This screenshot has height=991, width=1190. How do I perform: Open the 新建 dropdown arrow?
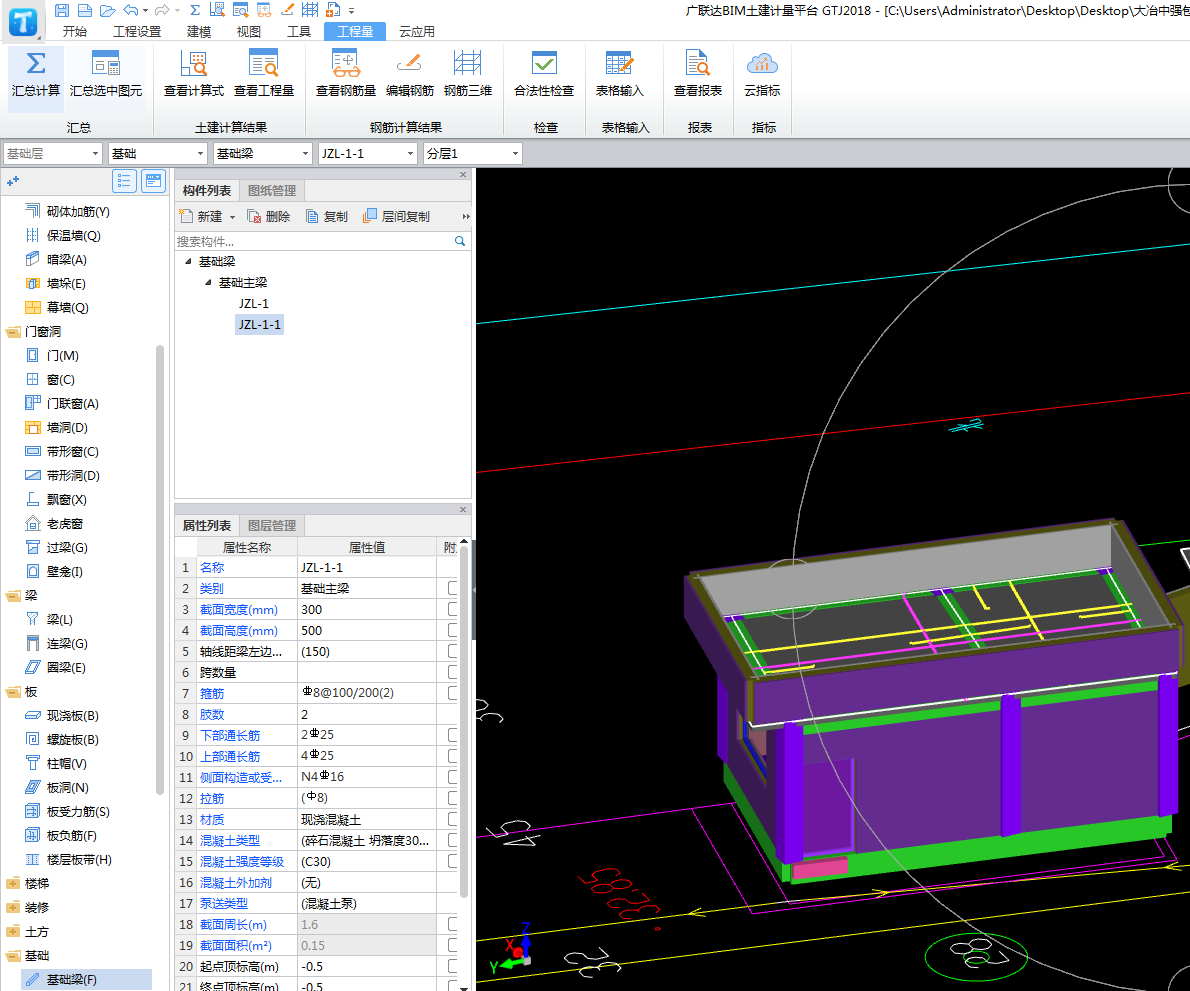(232, 217)
